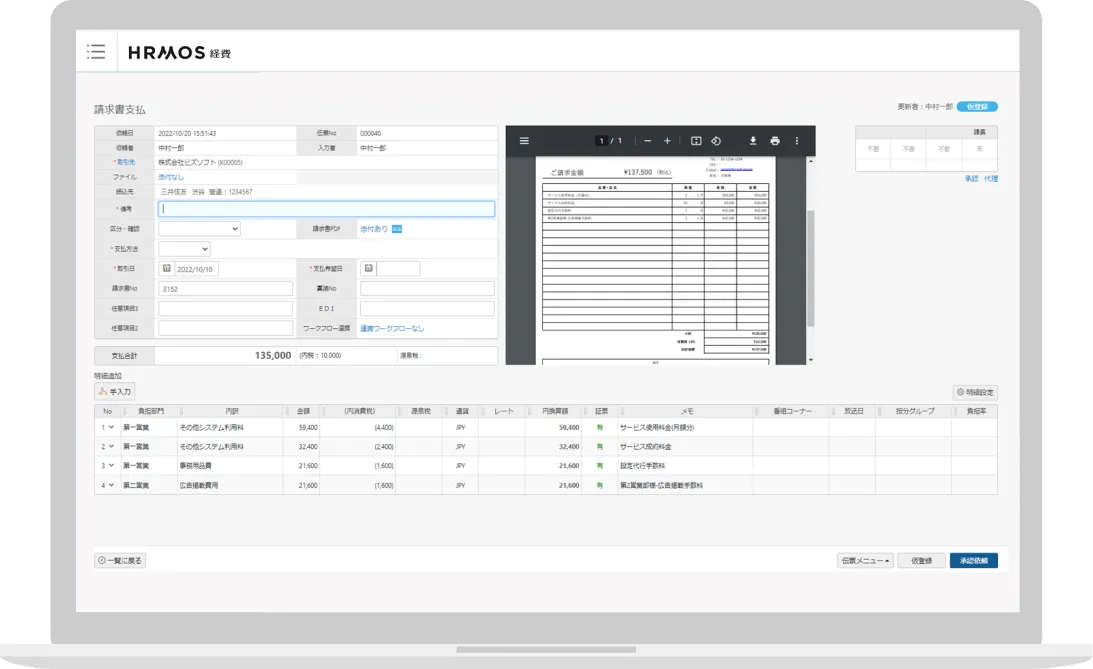Click the 手入力 add detail button
1093x669 pixels.
pos(114,392)
